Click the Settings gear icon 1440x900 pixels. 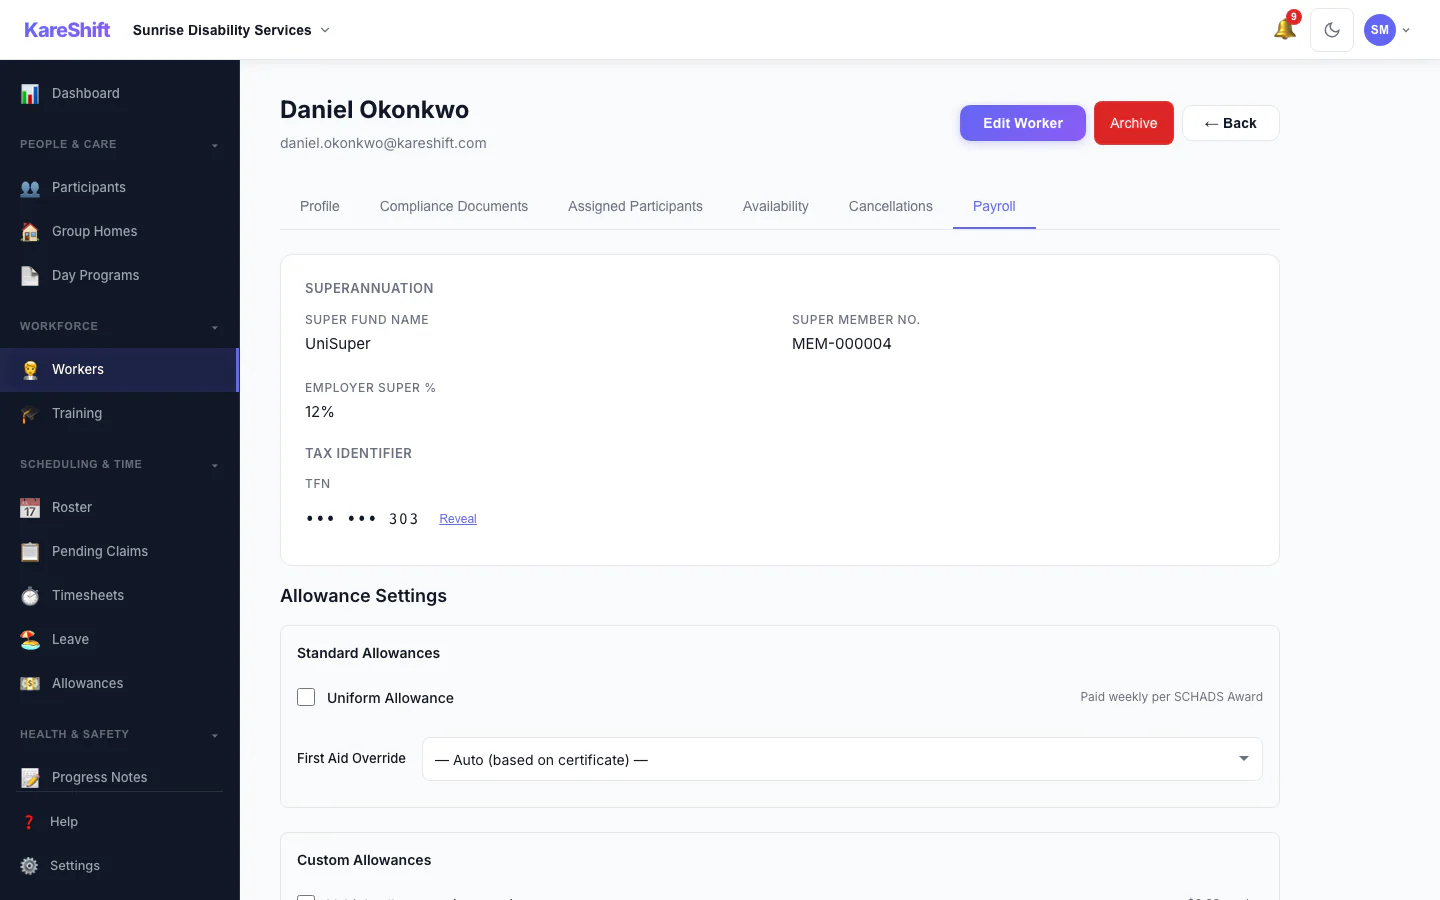click(x=29, y=866)
